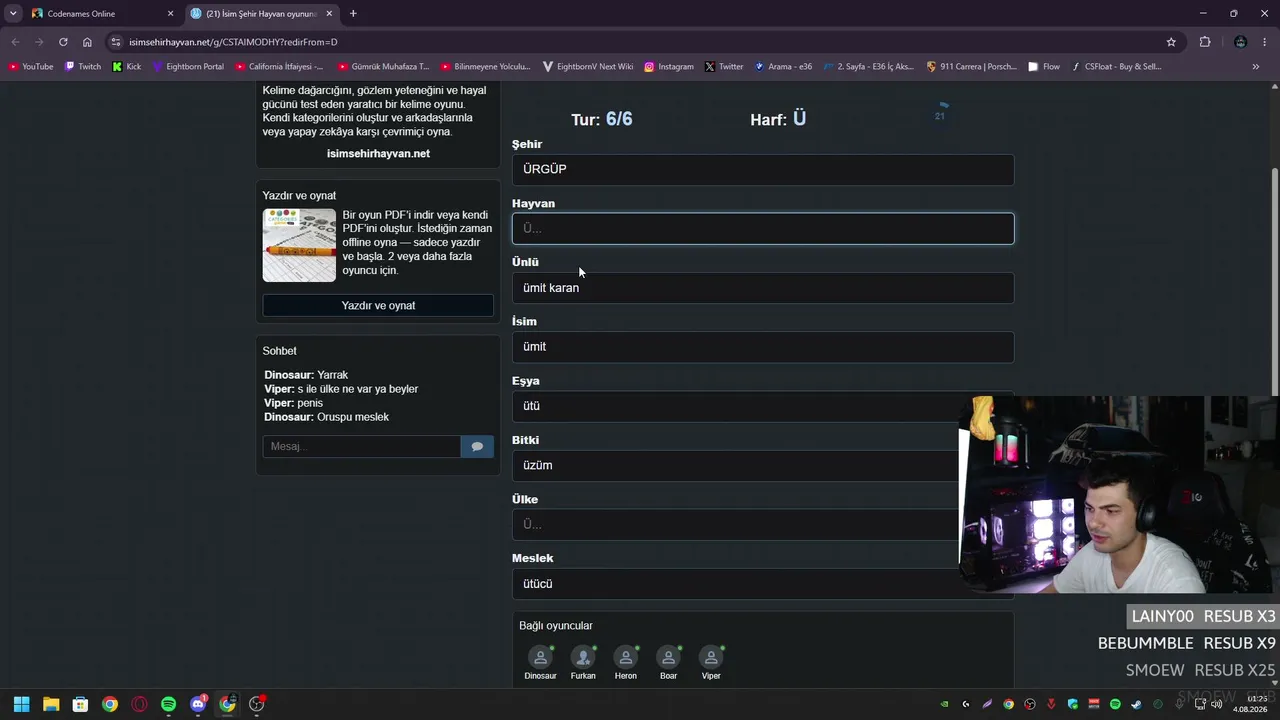Viewport: 1280px width, 720px height.
Task: Select the İsim Şehir Hayvan oyunu tab
Action: (x=263, y=13)
